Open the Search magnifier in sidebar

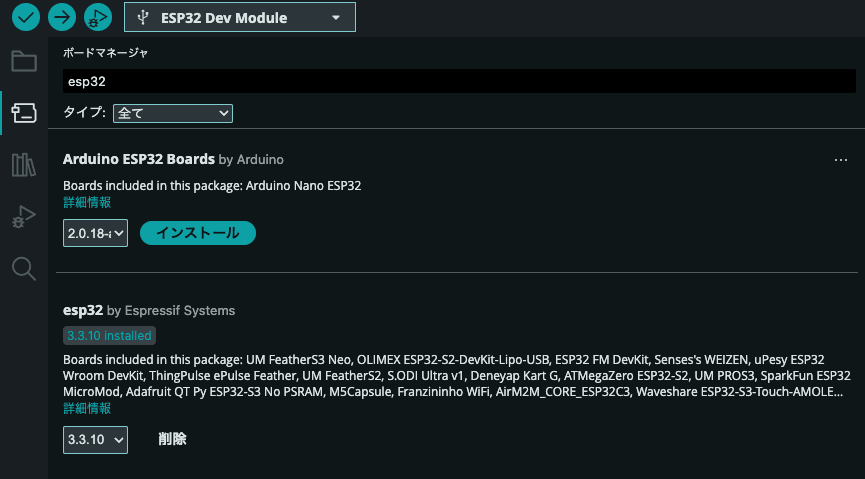pyautogui.click(x=24, y=269)
